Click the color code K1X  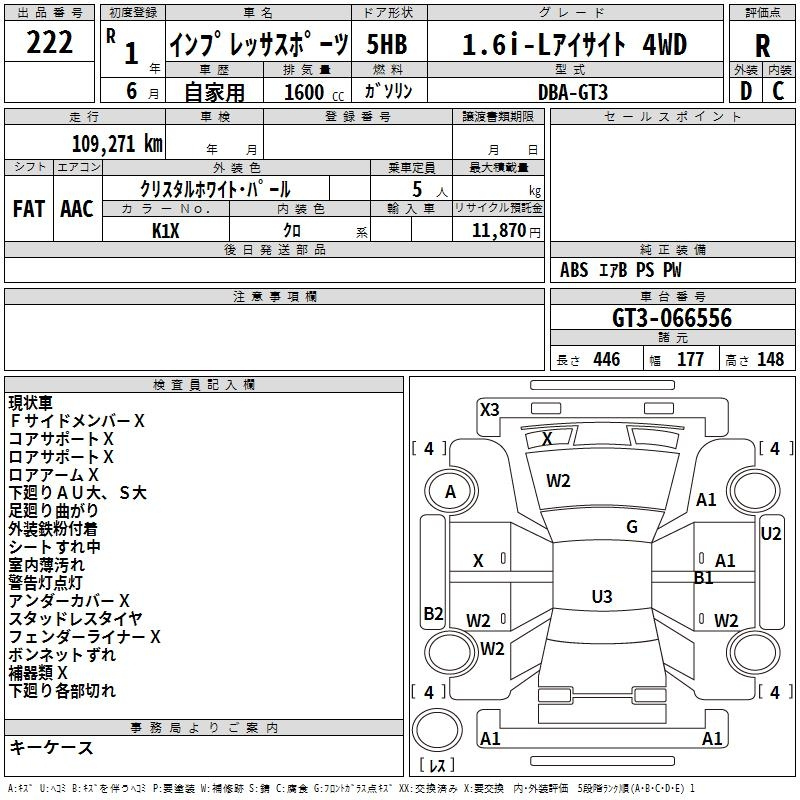(x=165, y=230)
